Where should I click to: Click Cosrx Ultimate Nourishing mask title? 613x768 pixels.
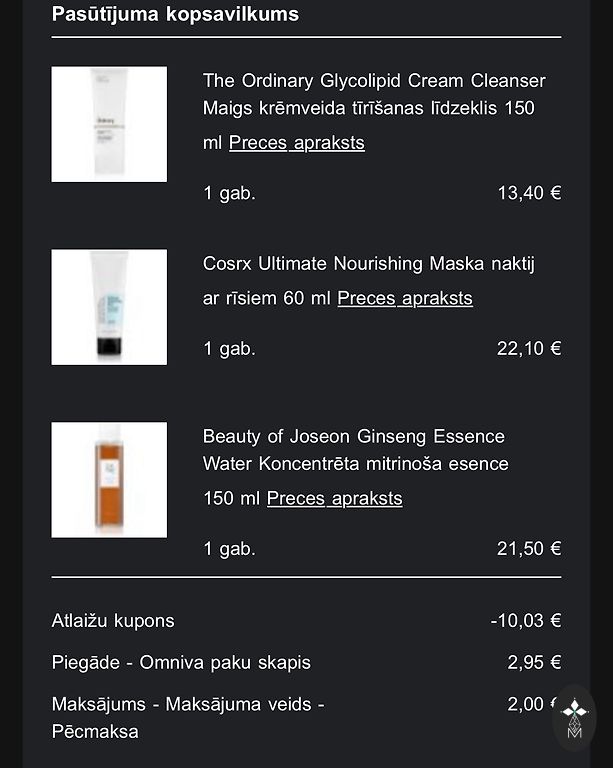coord(368,264)
